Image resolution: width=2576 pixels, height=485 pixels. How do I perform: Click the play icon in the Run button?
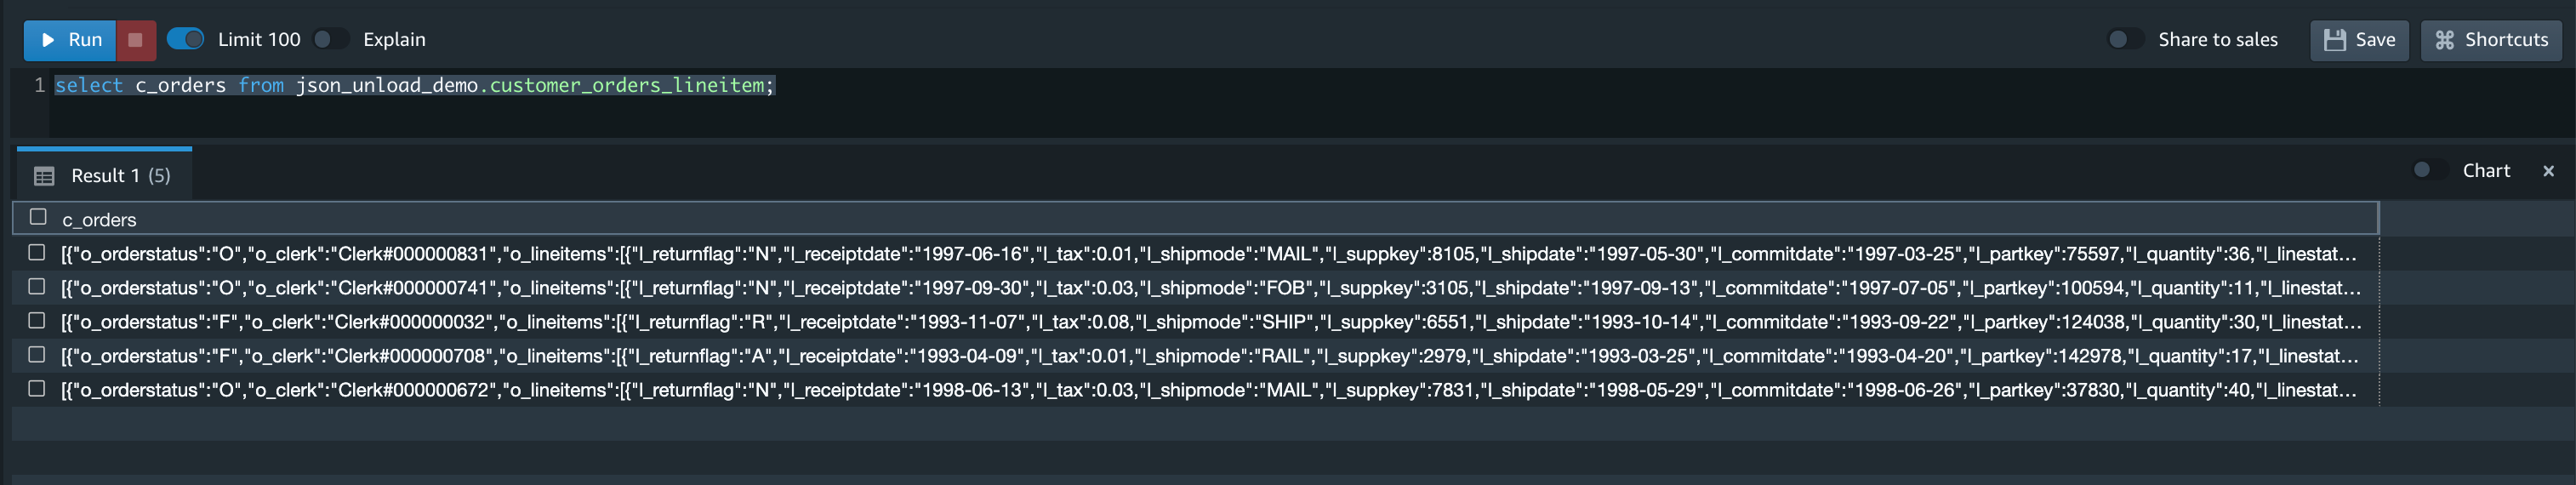48,40
